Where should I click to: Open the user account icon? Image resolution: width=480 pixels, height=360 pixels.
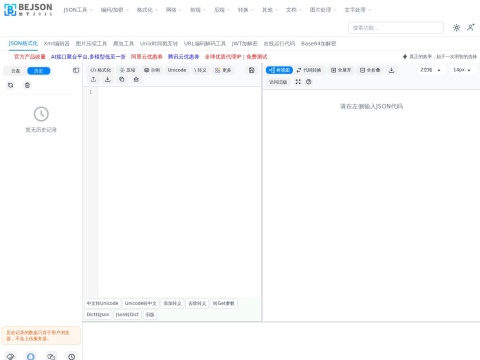[x=471, y=28]
